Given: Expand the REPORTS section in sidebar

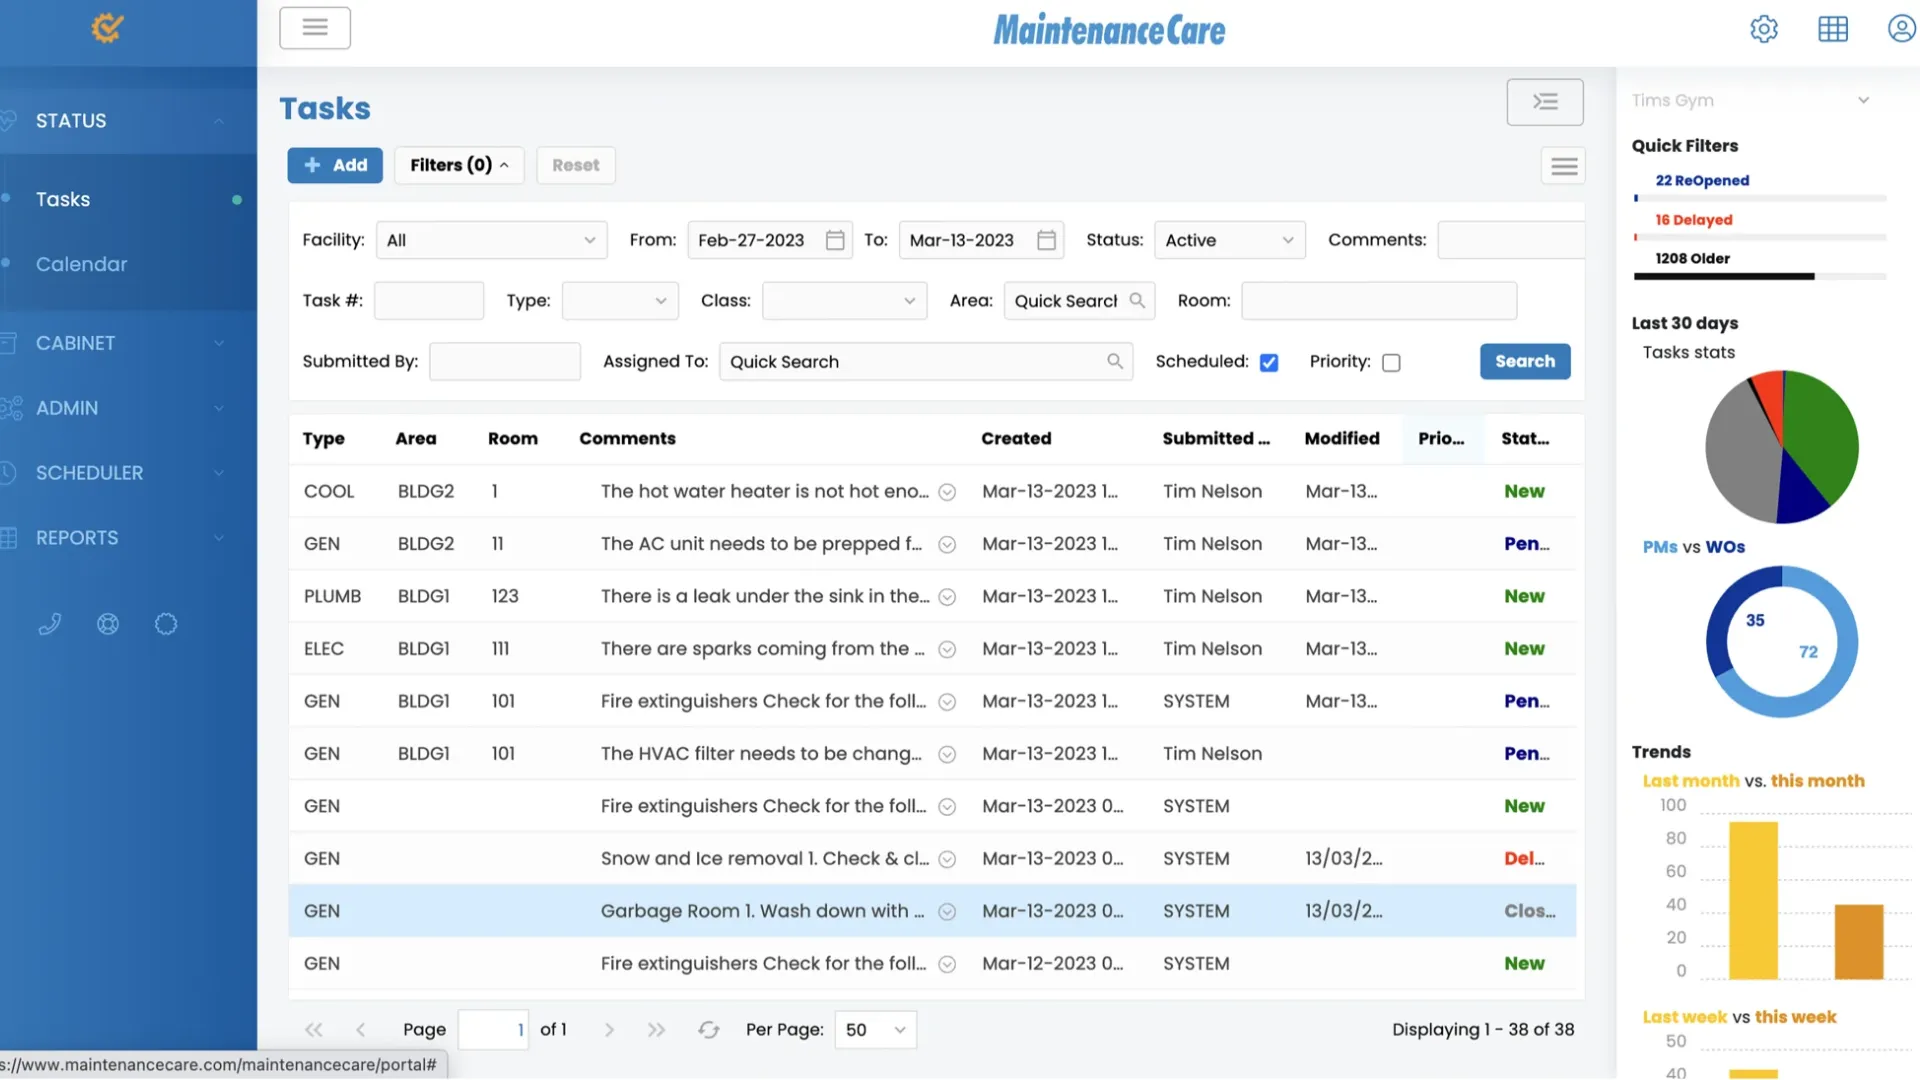Looking at the screenshot, I should pos(75,537).
